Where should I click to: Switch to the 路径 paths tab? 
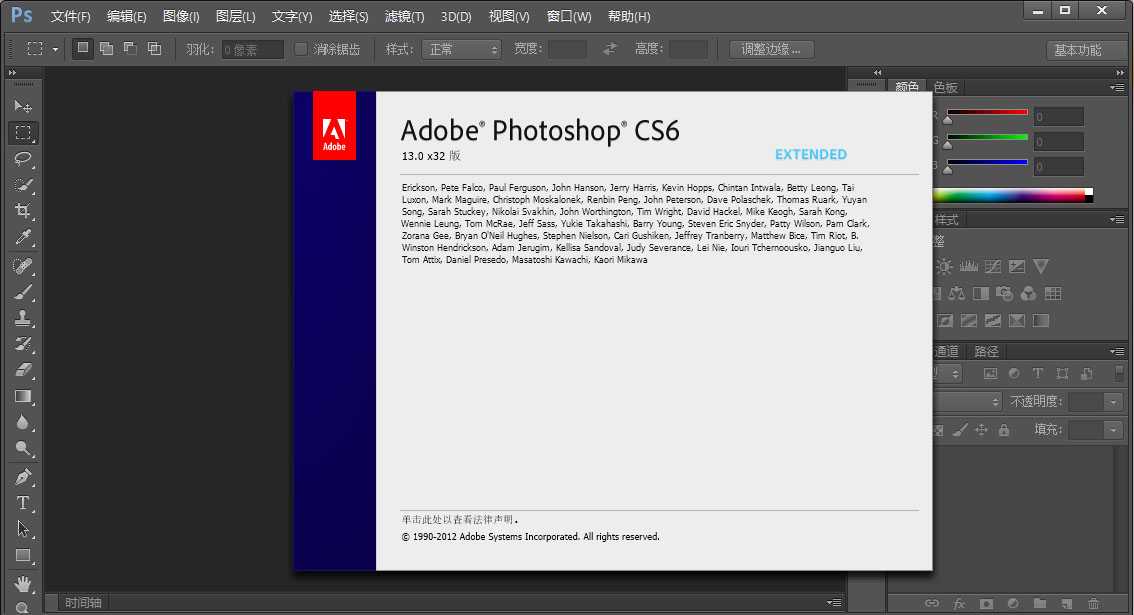[x=986, y=351]
